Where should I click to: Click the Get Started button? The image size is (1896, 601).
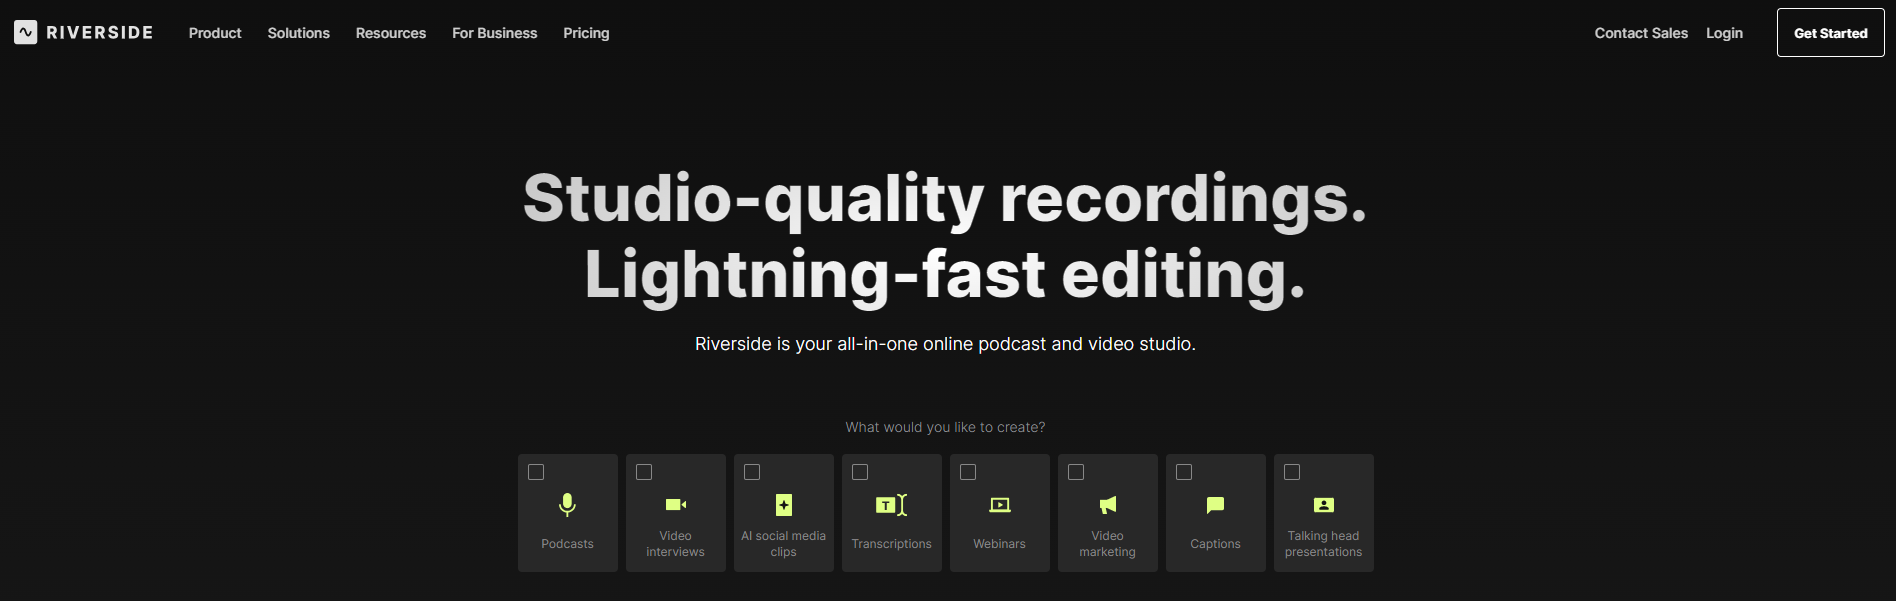point(1830,33)
